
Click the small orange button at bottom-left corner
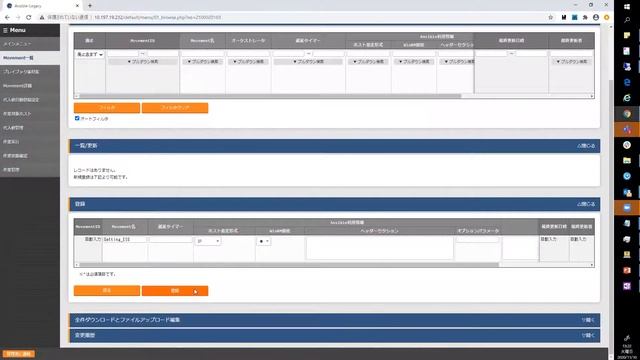point(19,354)
